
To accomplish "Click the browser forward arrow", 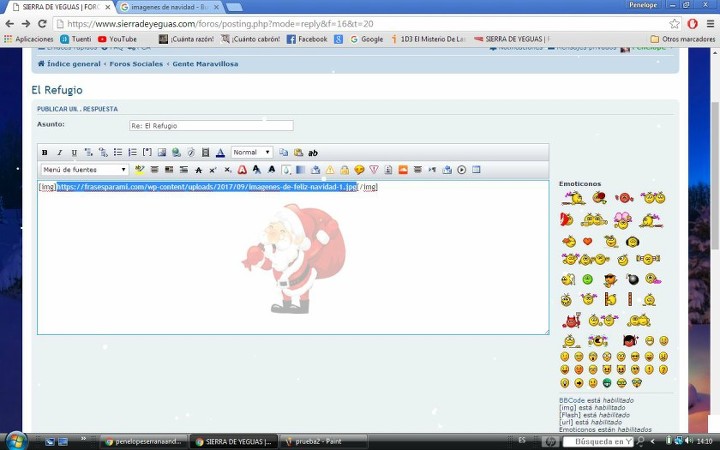I will [x=26, y=24].
